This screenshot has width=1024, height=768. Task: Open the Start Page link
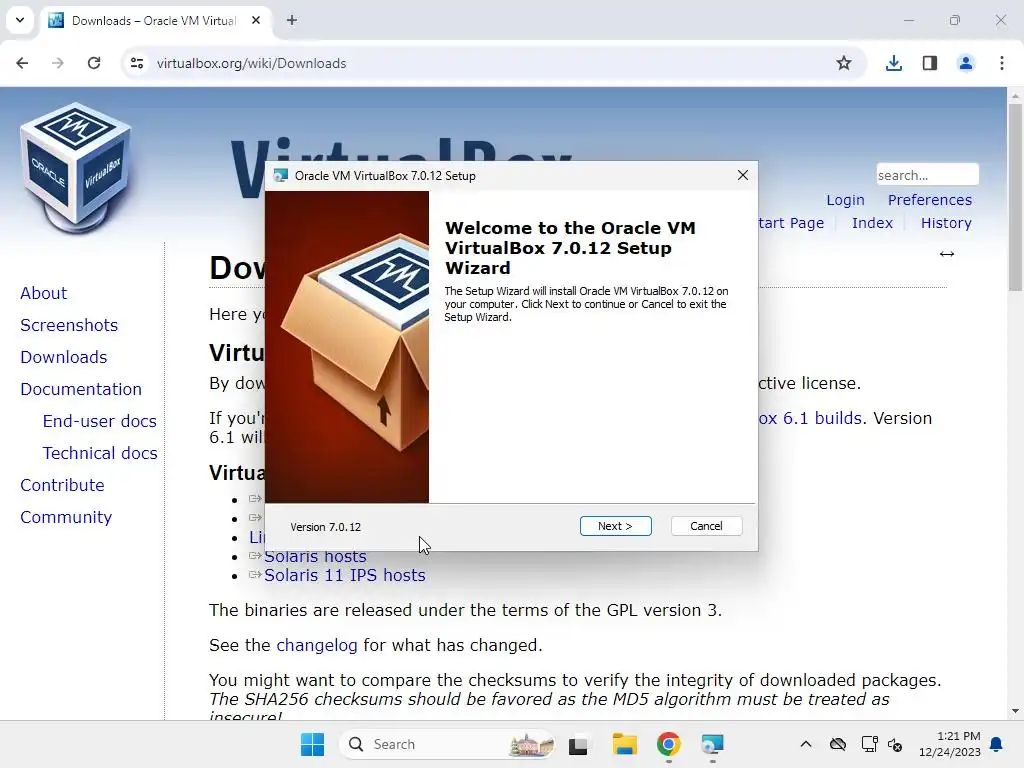[x=791, y=223]
